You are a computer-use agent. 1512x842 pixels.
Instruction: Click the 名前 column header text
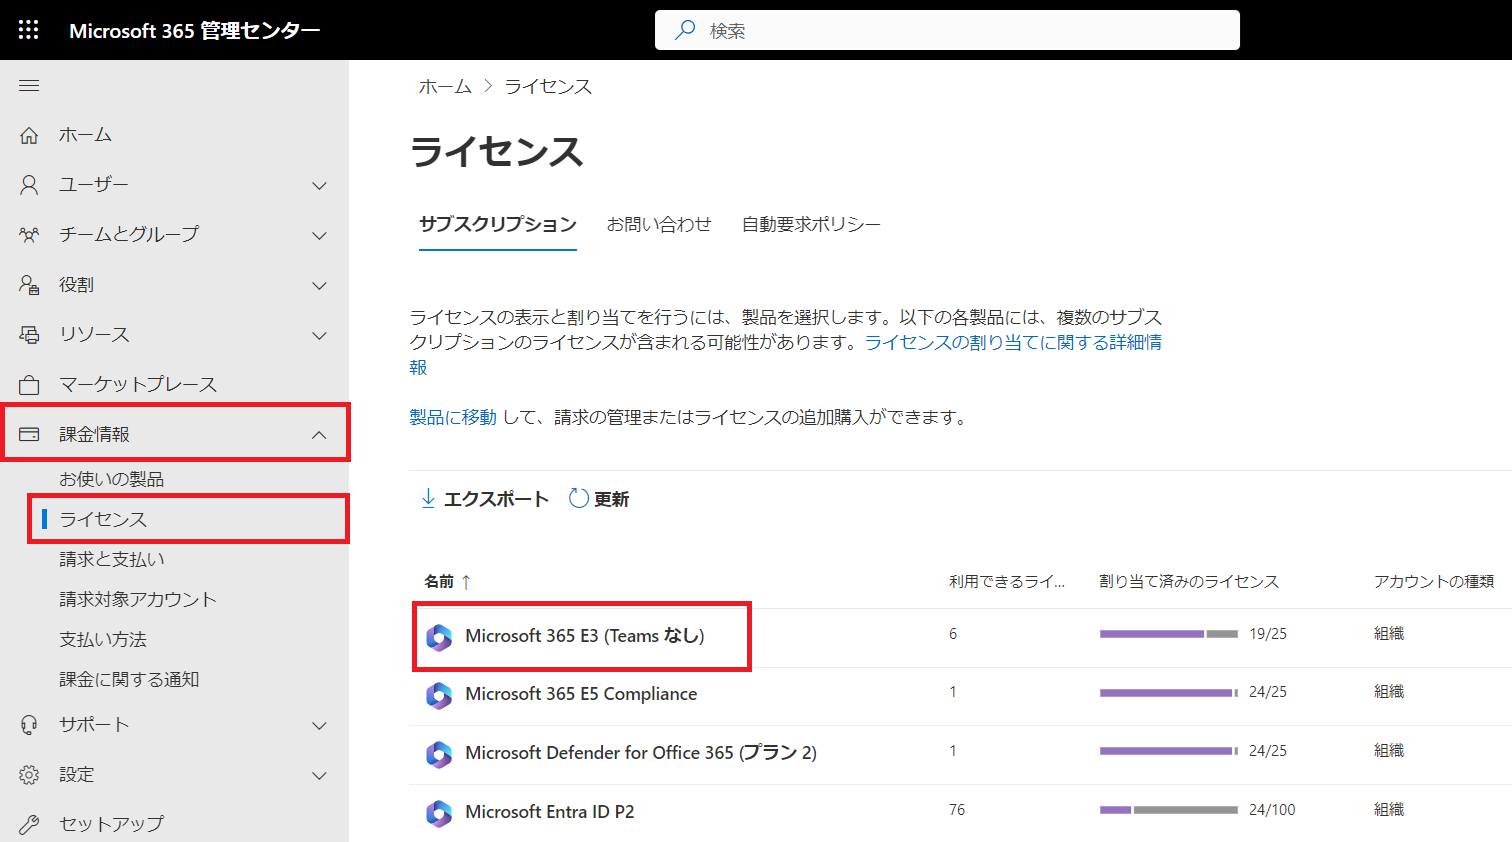click(439, 582)
